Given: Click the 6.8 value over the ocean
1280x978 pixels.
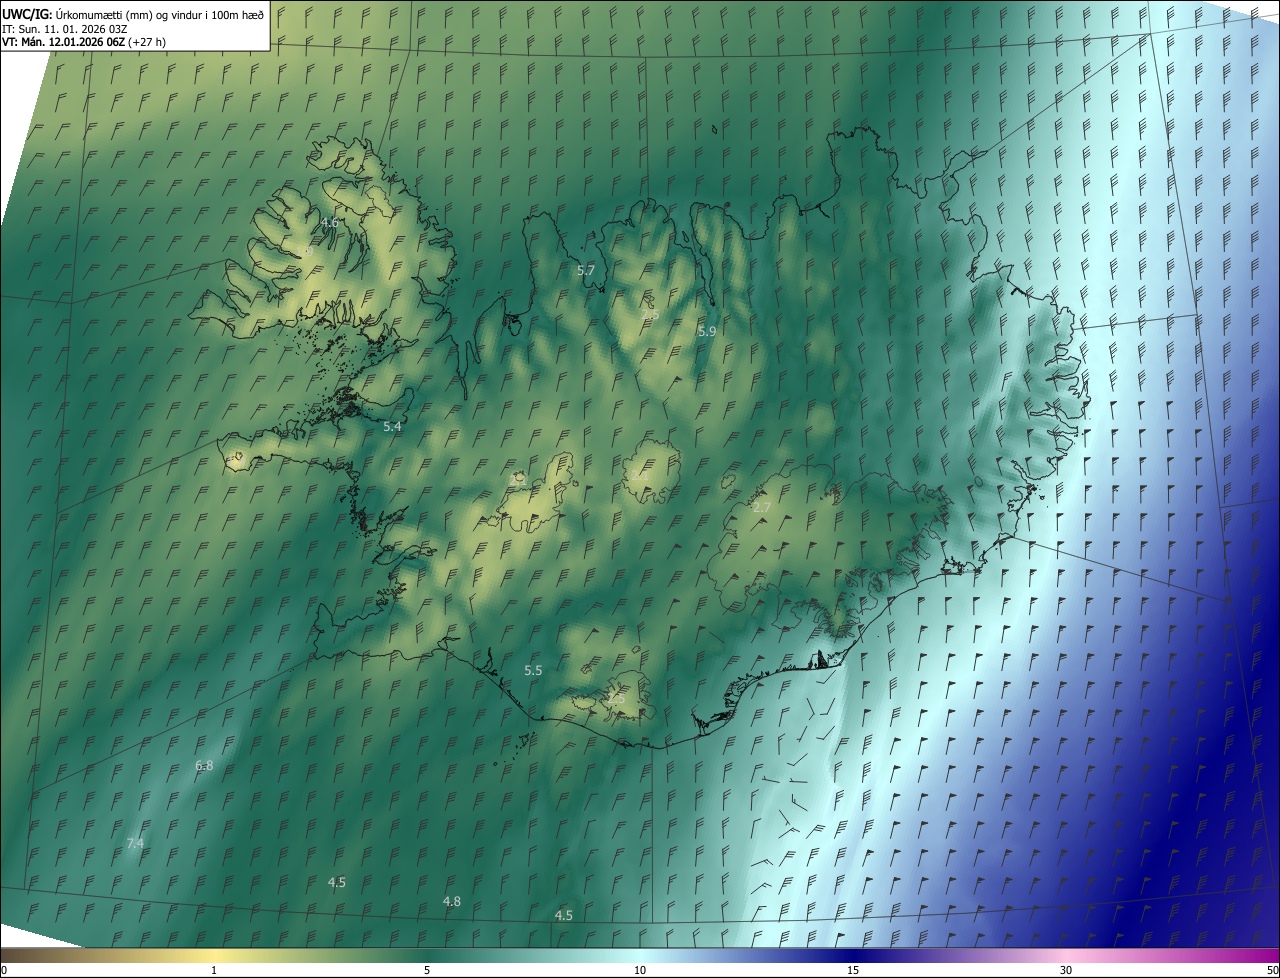Looking at the screenshot, I should click(204, 765).
